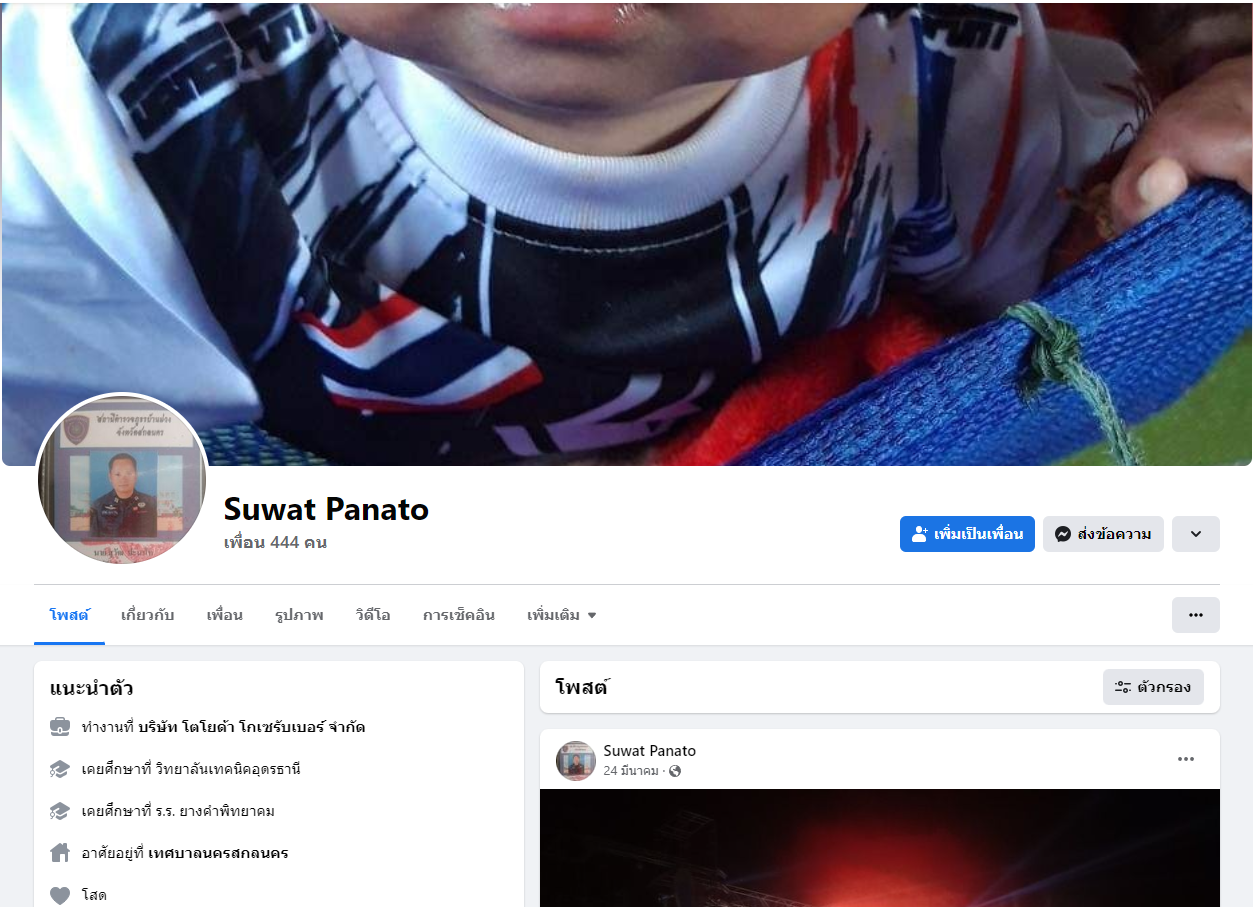Click the small avatar on Suwat Panato's post
Screen dimensions: 1253x907
576,761
